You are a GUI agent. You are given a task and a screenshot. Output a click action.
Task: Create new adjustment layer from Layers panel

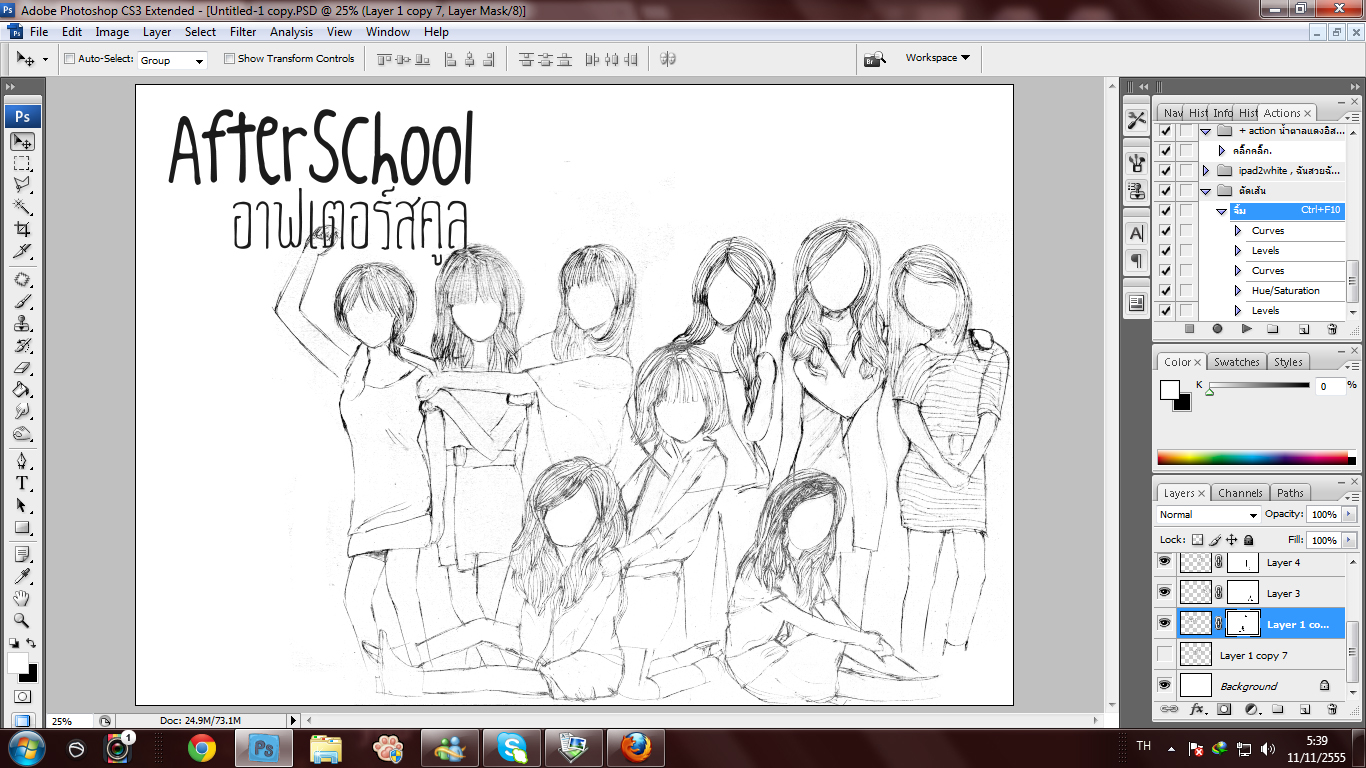click(1251, 709)
